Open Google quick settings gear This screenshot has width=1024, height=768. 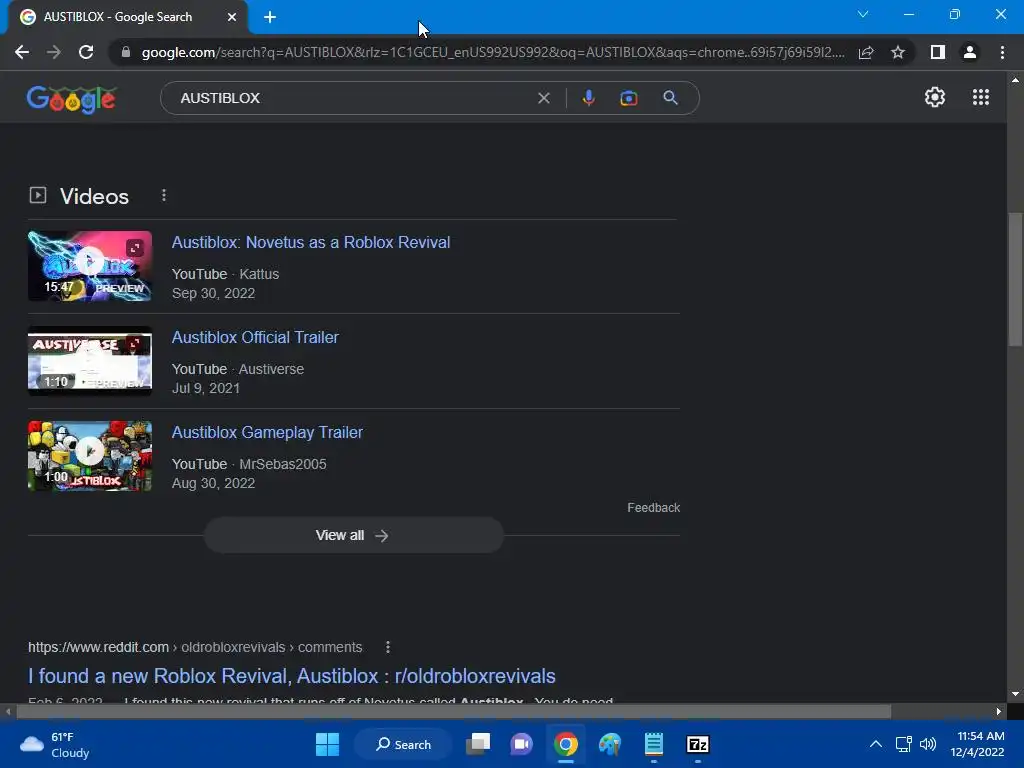(x=935, y=97)
